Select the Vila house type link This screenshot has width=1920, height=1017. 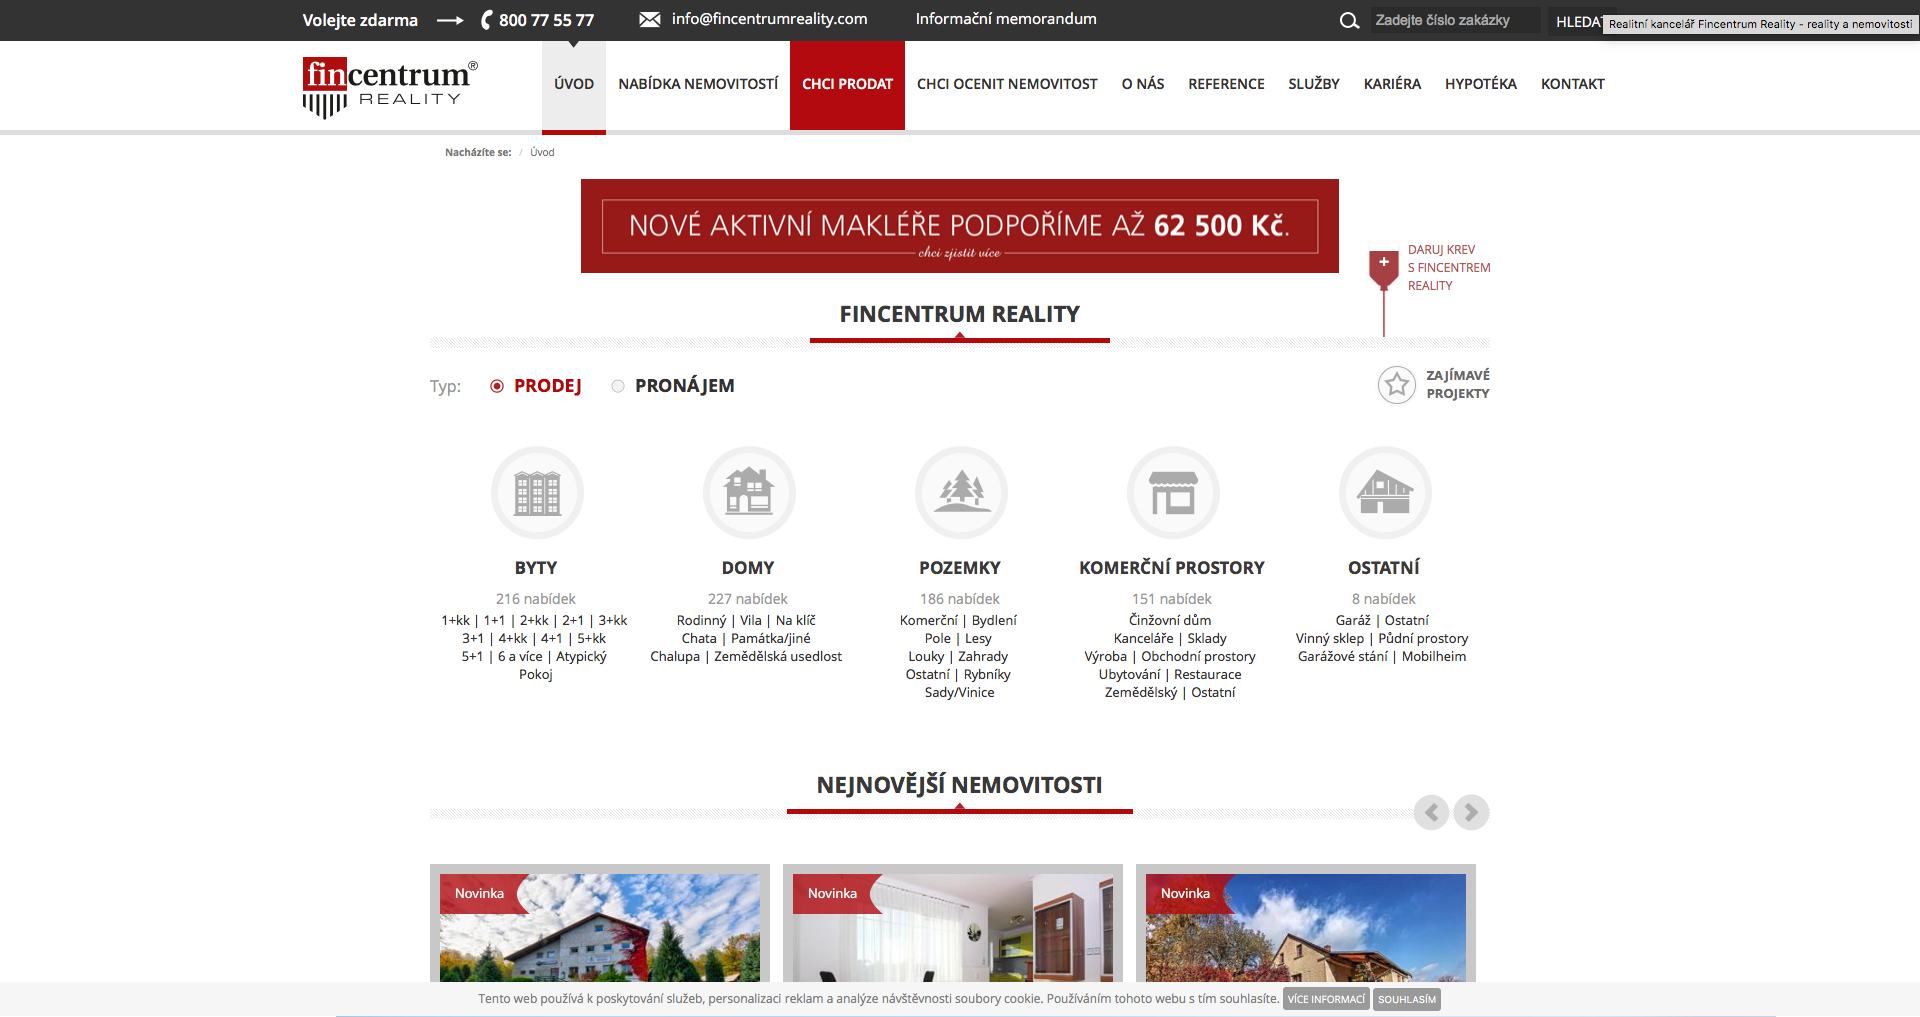point(750,621)
